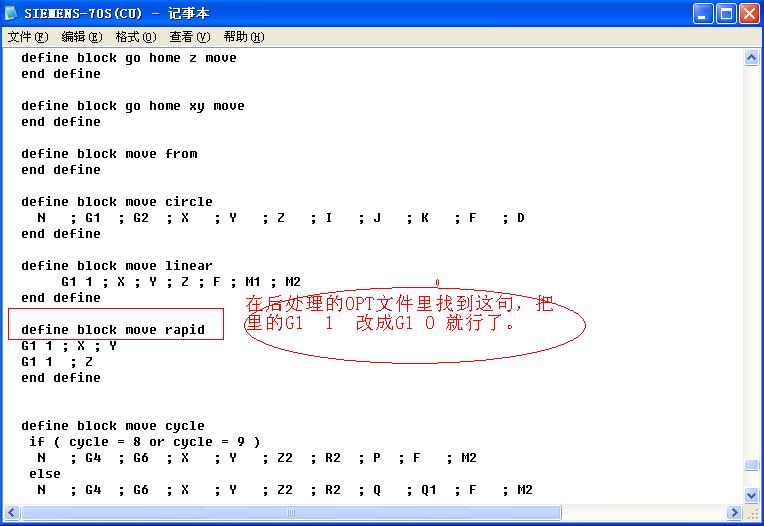
Task: Click the vertical scrollbar down arrow
Action: tap(751, 496)
